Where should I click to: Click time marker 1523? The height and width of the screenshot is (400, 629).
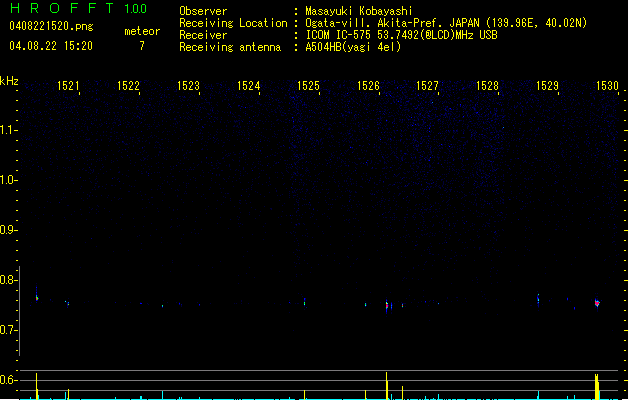[188, 86]
